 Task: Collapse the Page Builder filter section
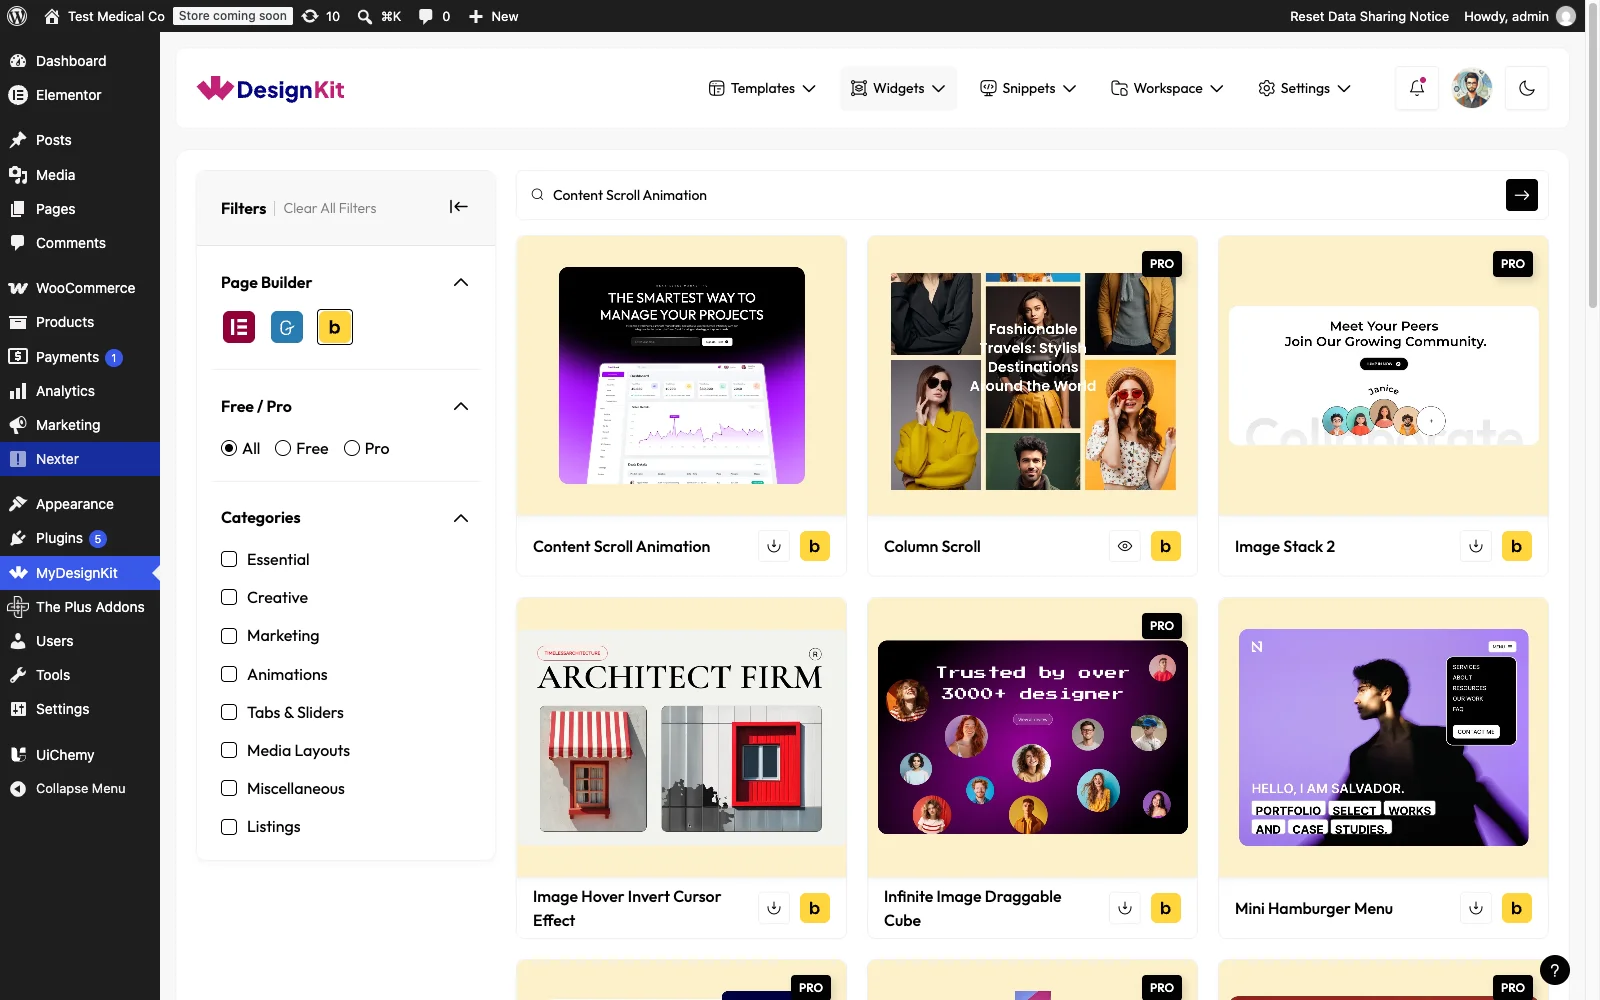click(x=461, y=282)
